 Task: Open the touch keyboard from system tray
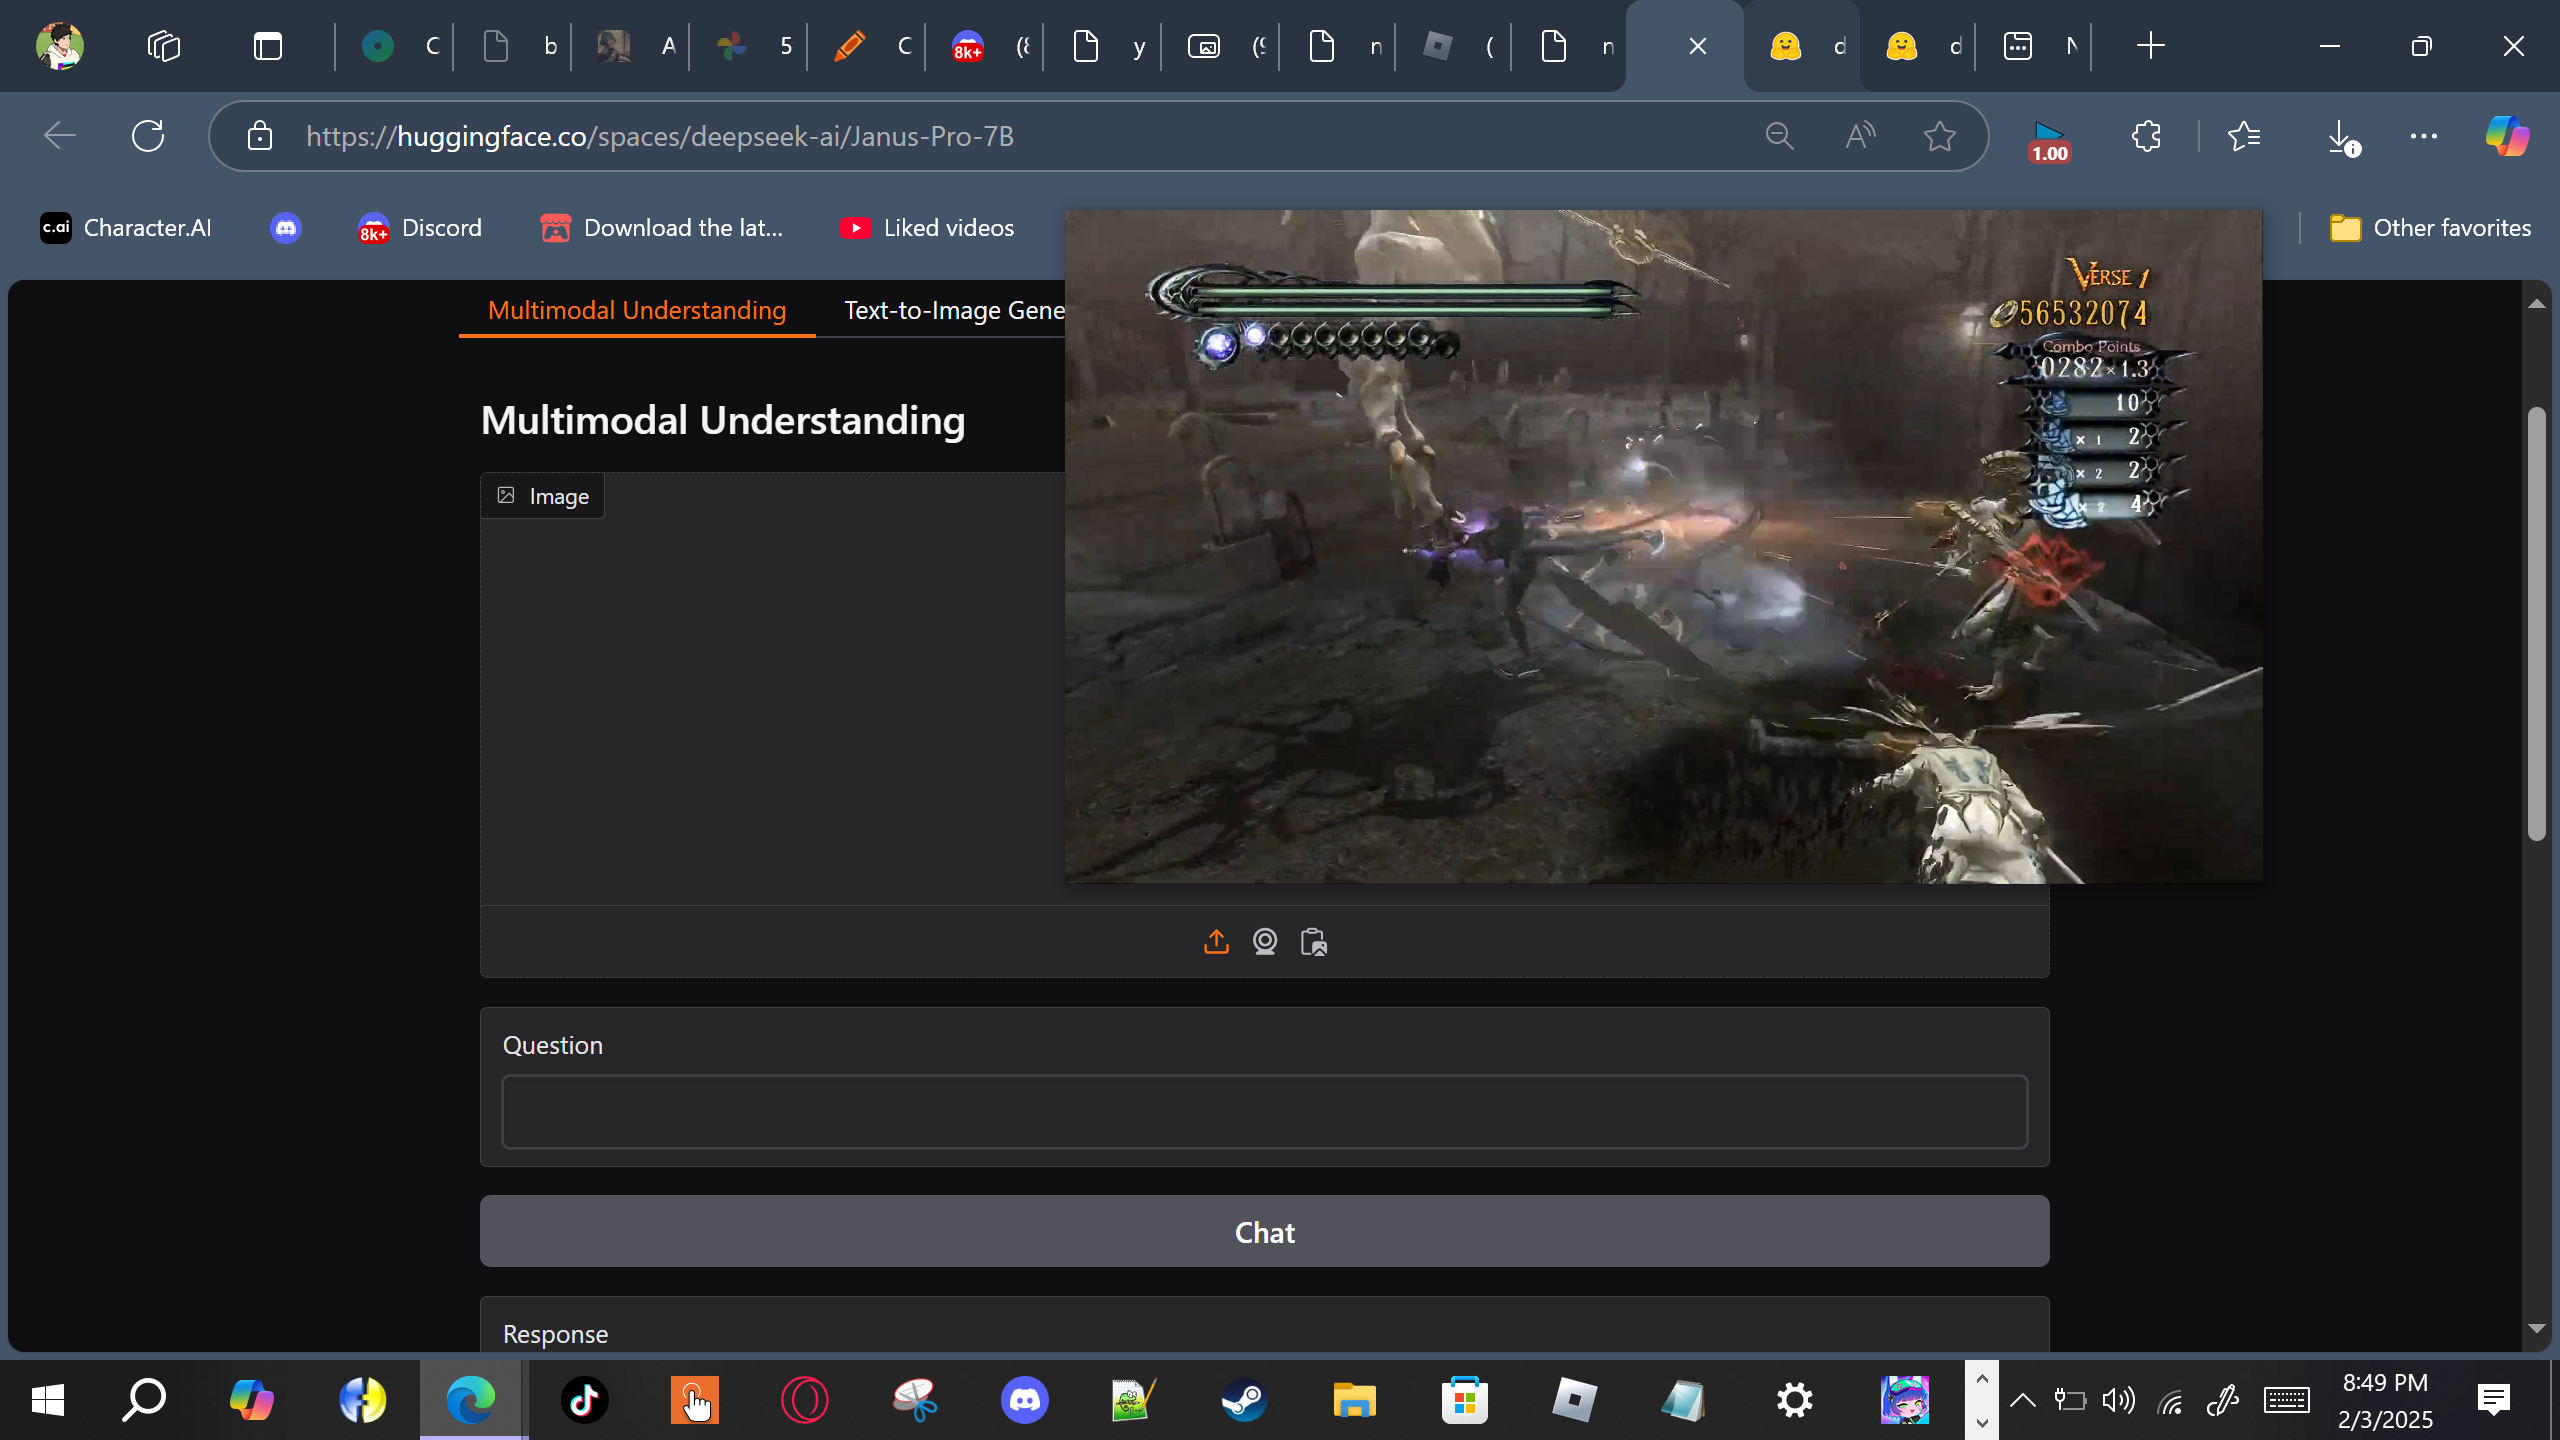(x=2287, y=1400)
